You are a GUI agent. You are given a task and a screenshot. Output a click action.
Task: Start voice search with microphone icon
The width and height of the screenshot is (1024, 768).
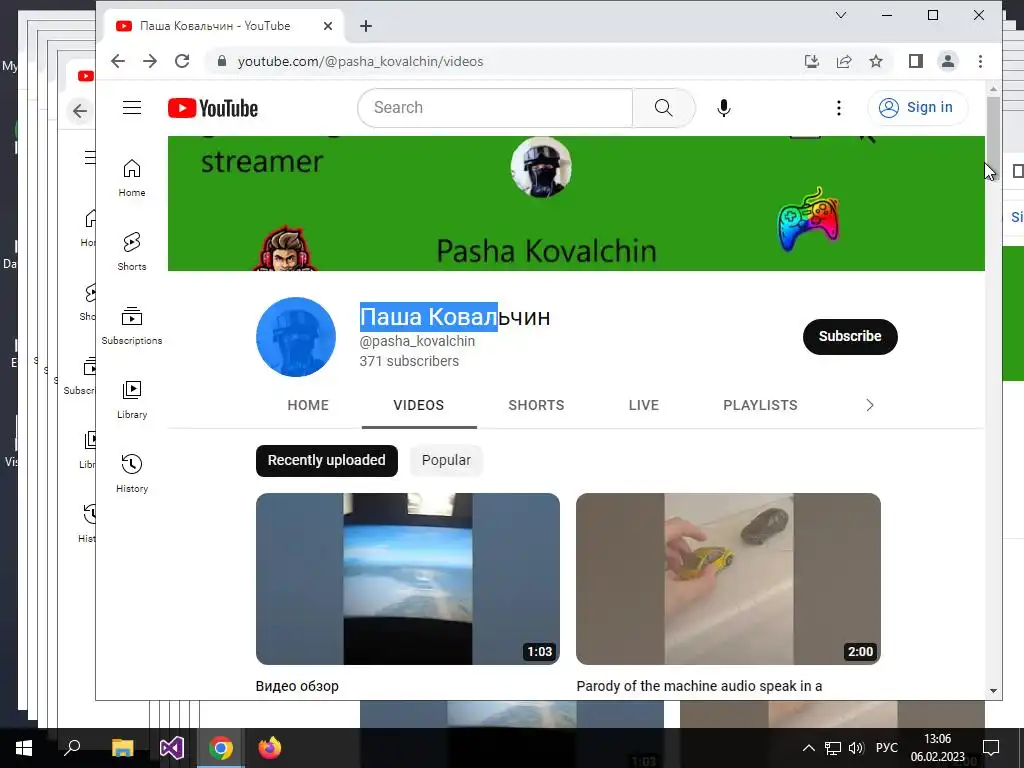click(723, 108)
